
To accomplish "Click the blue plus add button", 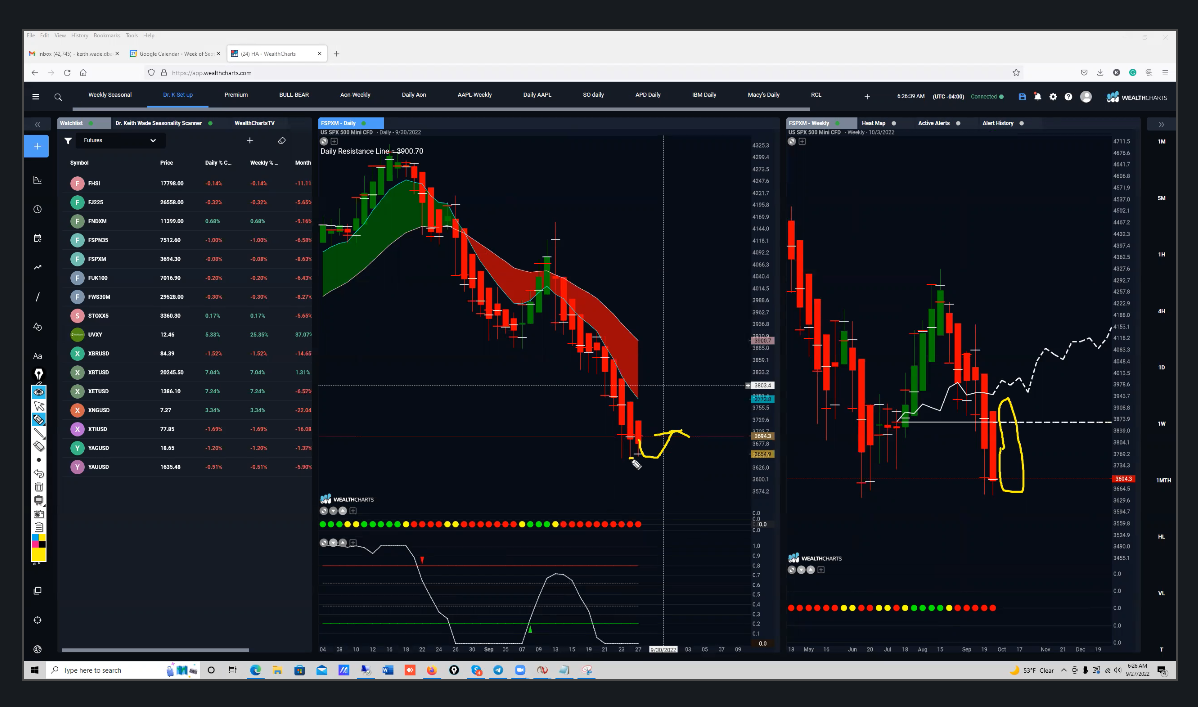I will [37, 146].
